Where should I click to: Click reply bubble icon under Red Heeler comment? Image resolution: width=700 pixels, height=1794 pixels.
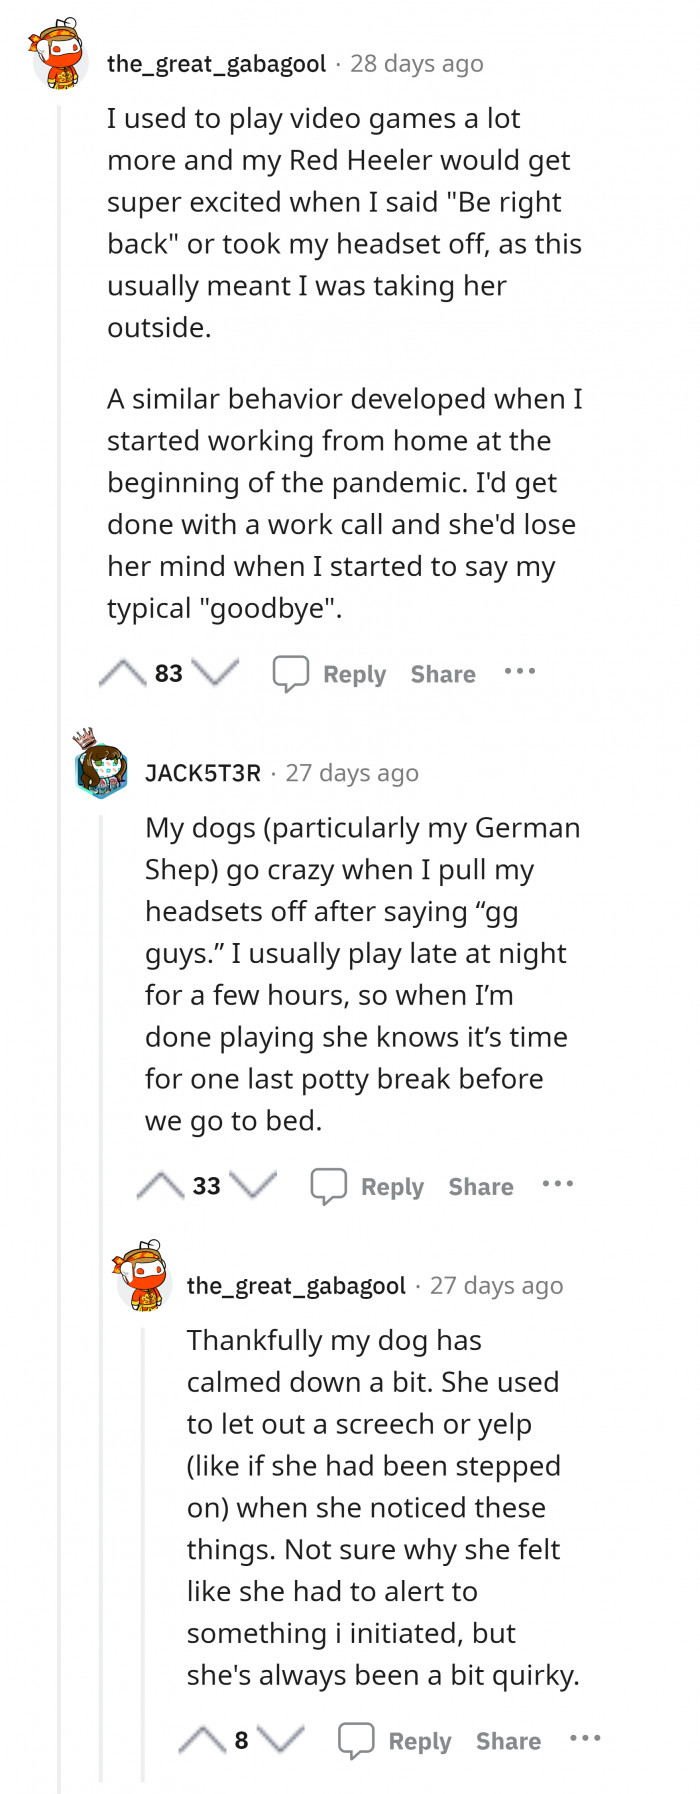[291, 674]
